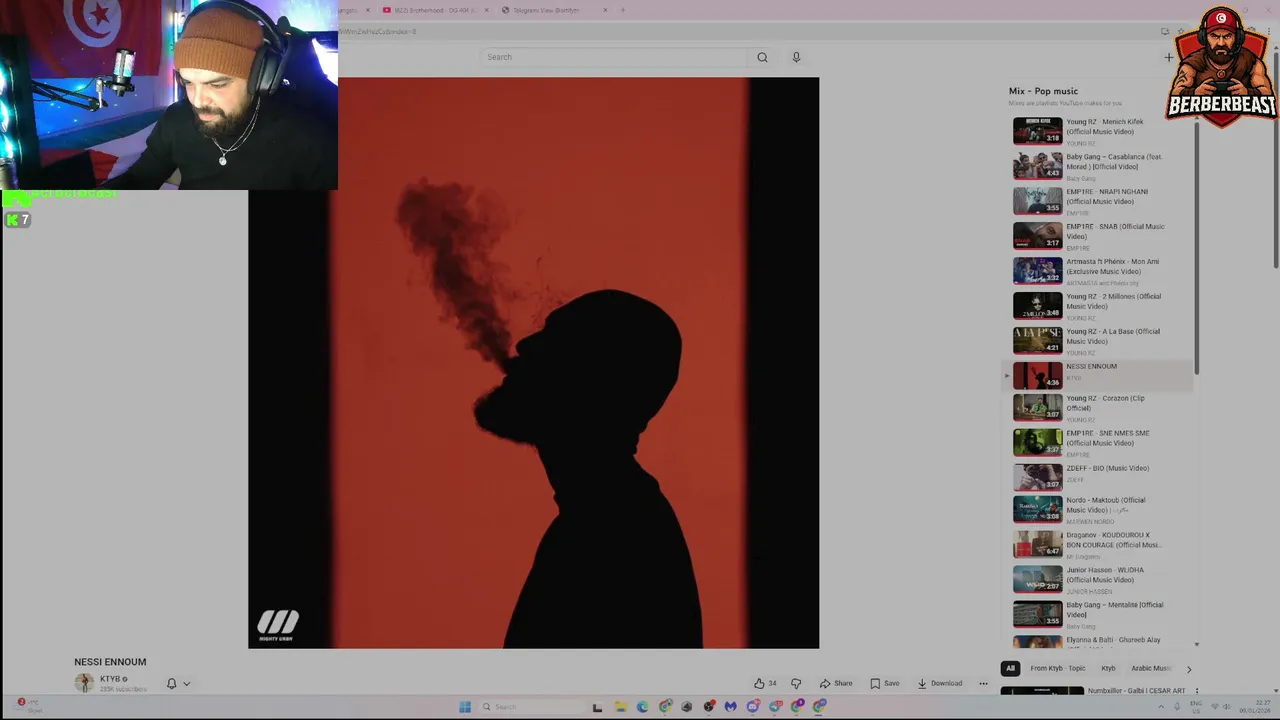Click the playlist scroll-down arrow
The image size is (1280, 720).
click(x=1196, y=645)
